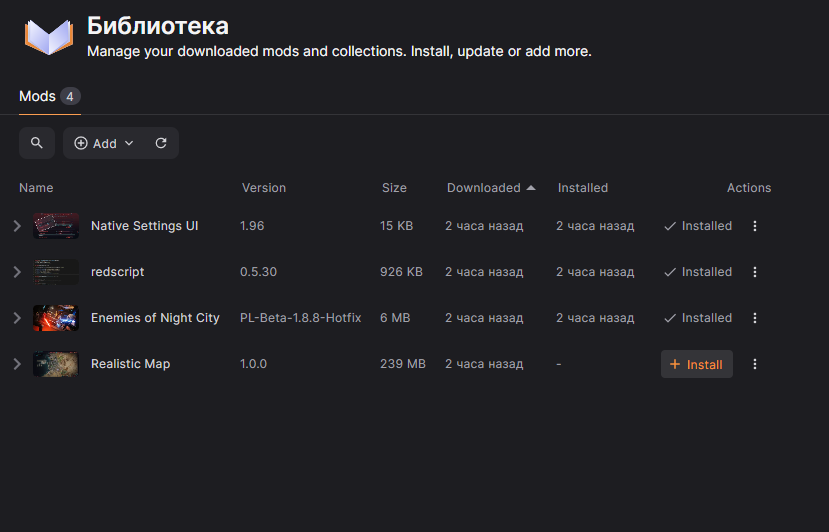Sort mods by the Name column
This screenshot has height=532, width=829.
click(x=36, y=188)
